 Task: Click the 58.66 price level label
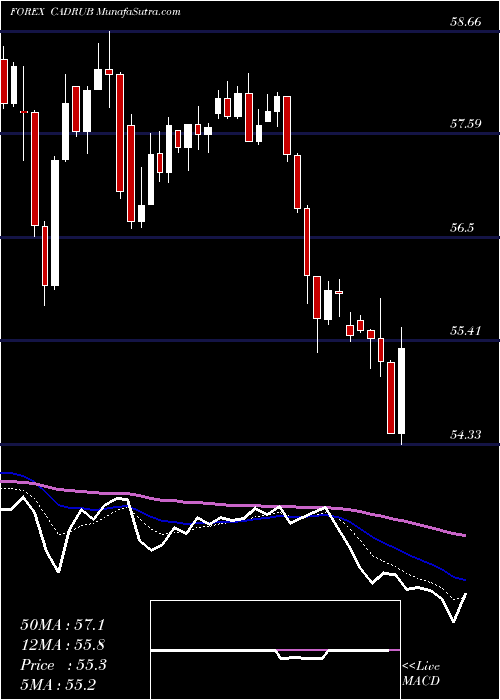tap(465, 21)
